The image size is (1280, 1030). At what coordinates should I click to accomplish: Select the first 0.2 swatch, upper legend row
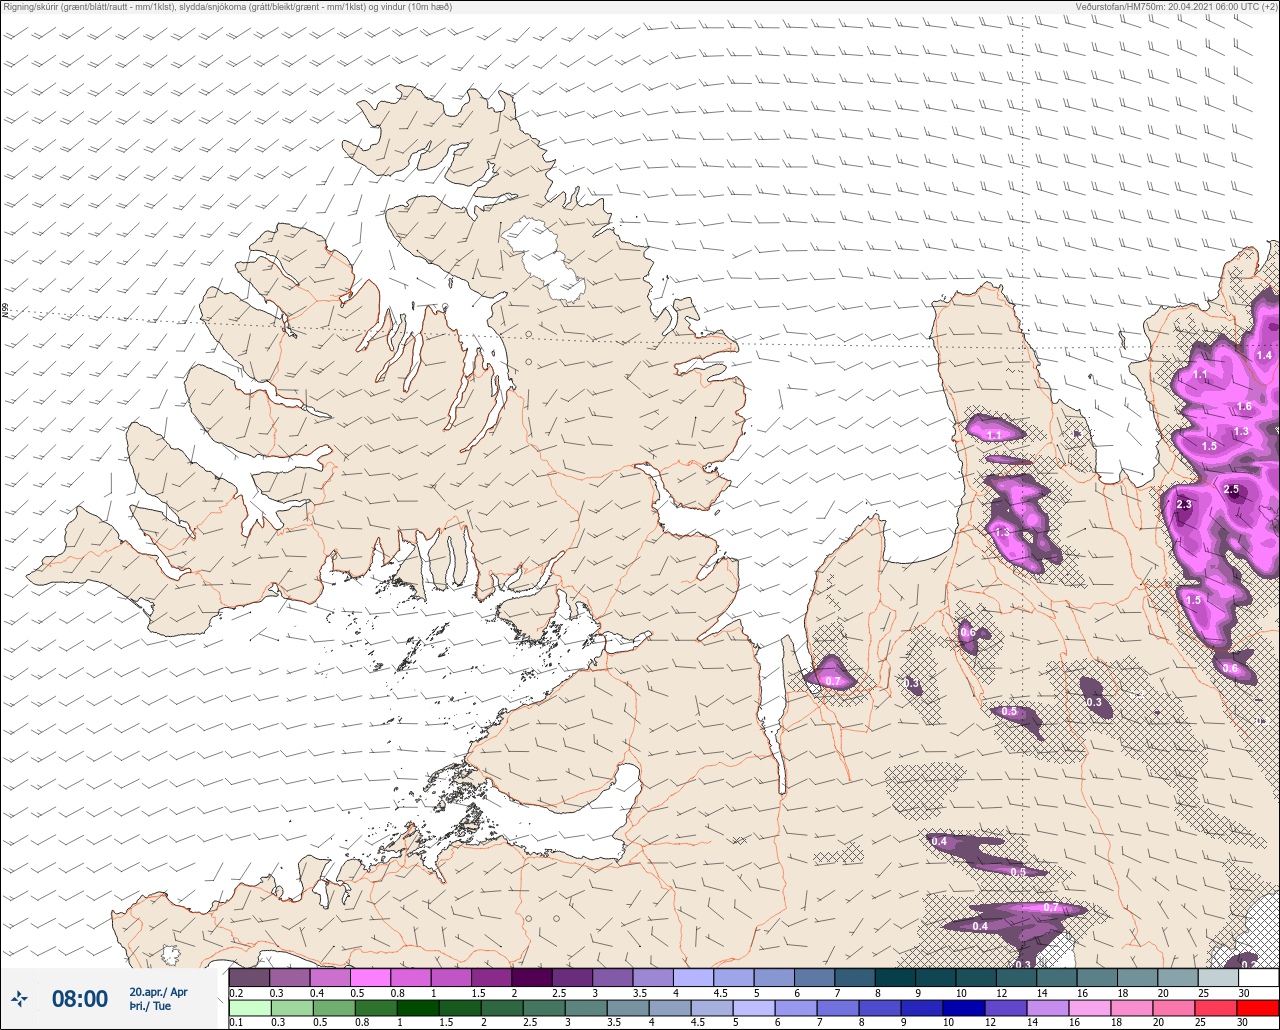tap(249, 977)
